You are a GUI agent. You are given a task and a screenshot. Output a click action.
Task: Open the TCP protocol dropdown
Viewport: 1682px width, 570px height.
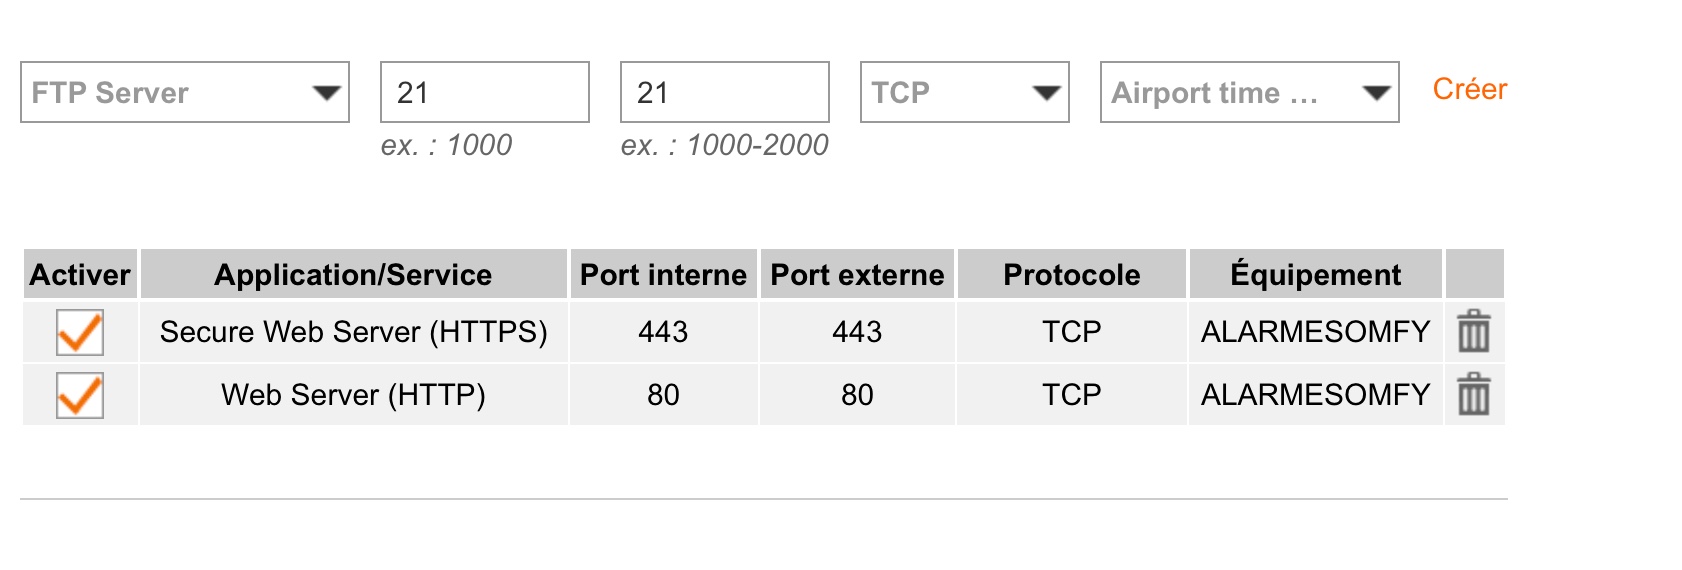coord(965,92)
